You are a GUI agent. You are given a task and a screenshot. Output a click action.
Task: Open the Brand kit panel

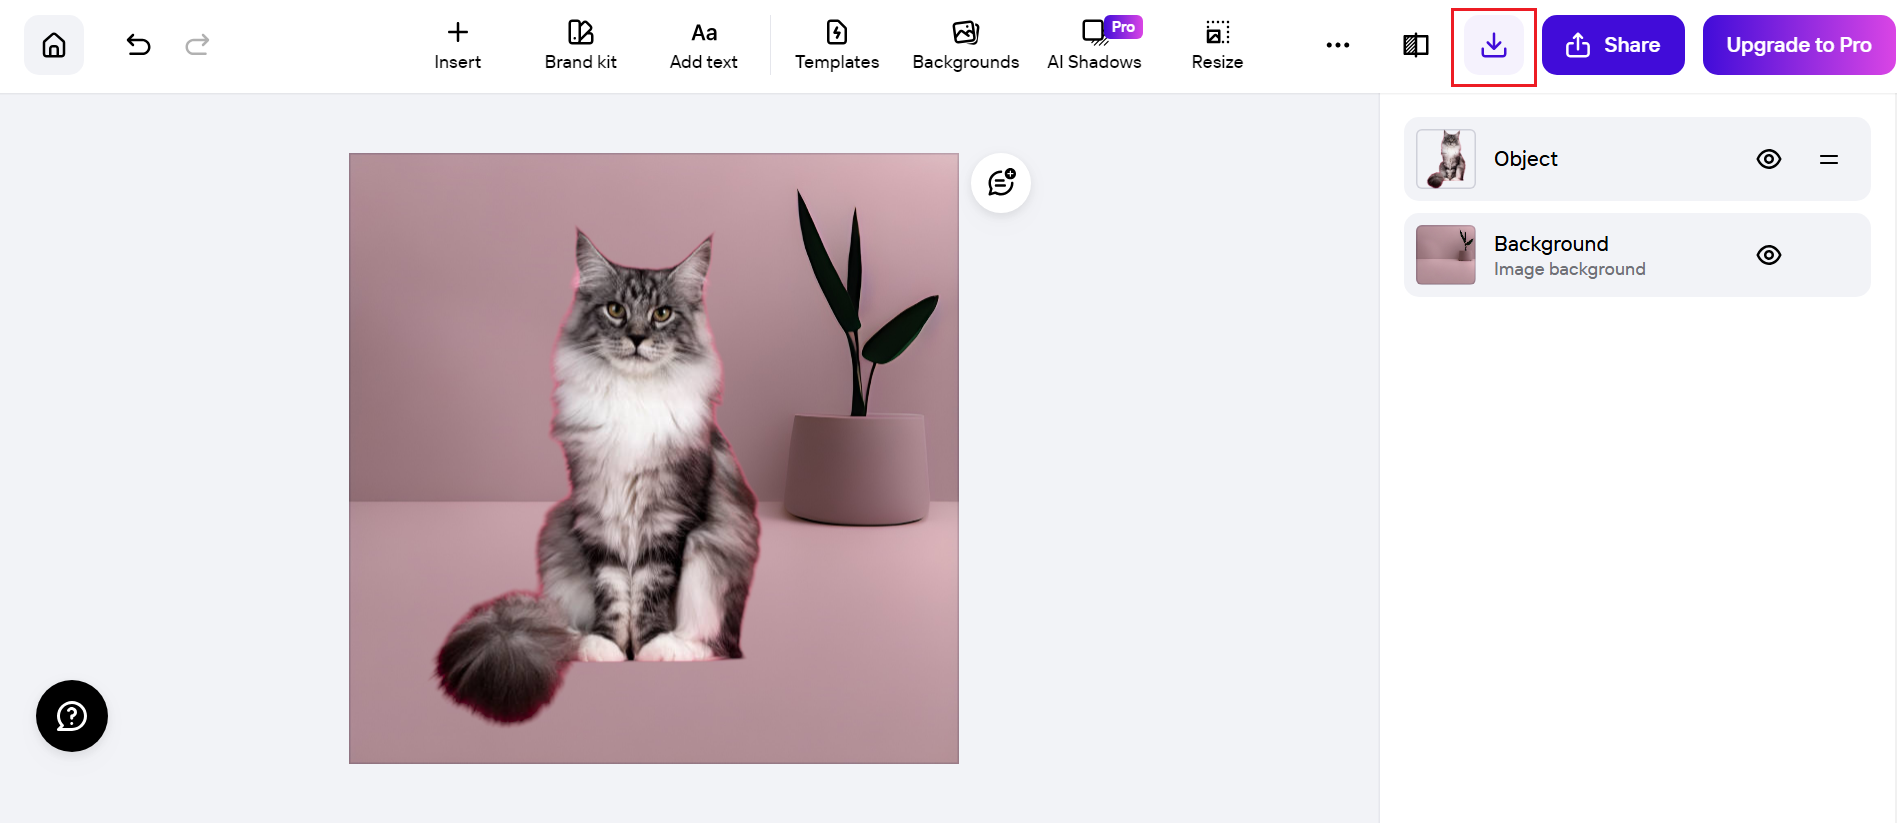point(580,46)
